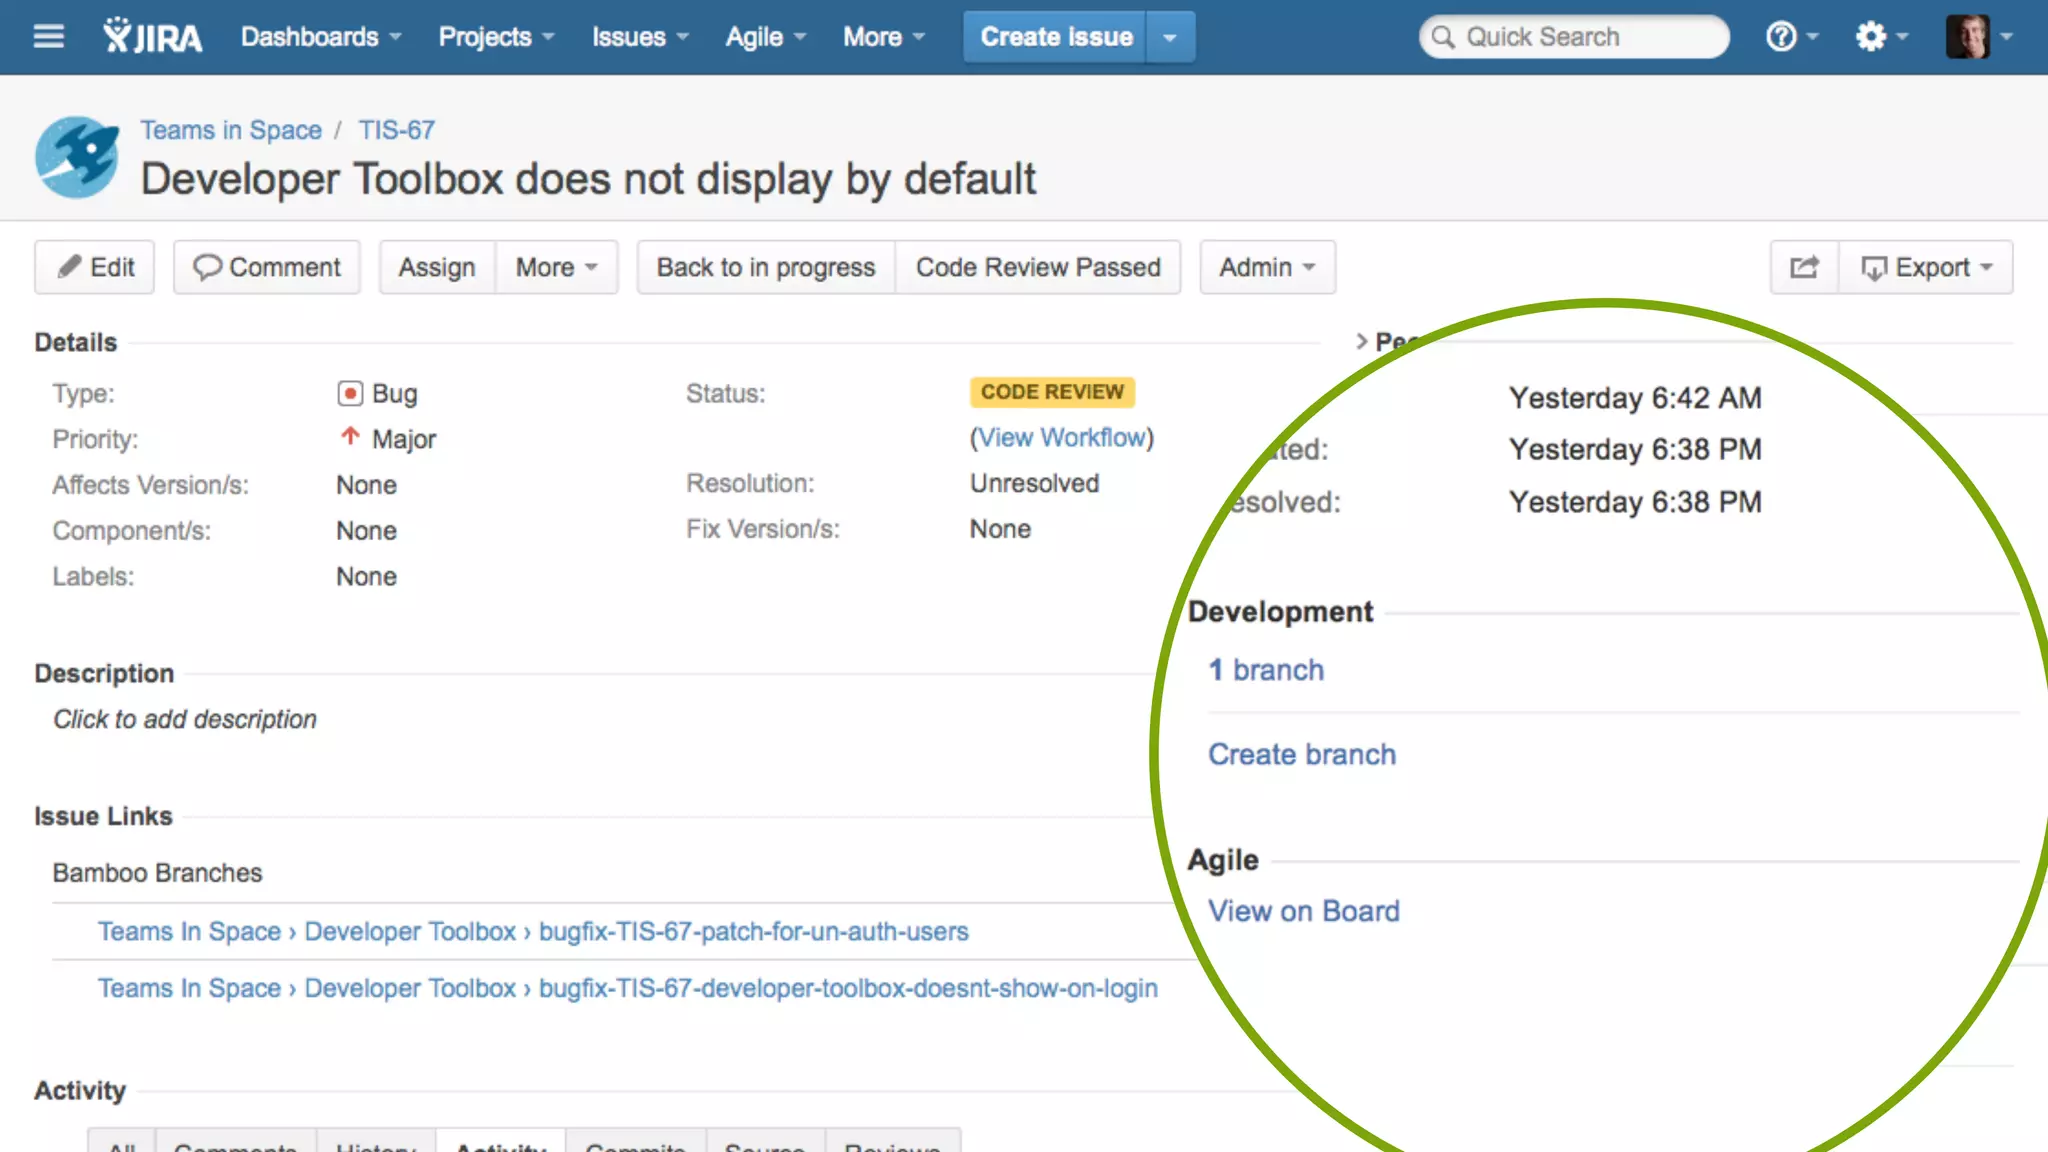2048x1152 pixels.
Task: Open the Export dropdown
Action: click(1926, 267)
